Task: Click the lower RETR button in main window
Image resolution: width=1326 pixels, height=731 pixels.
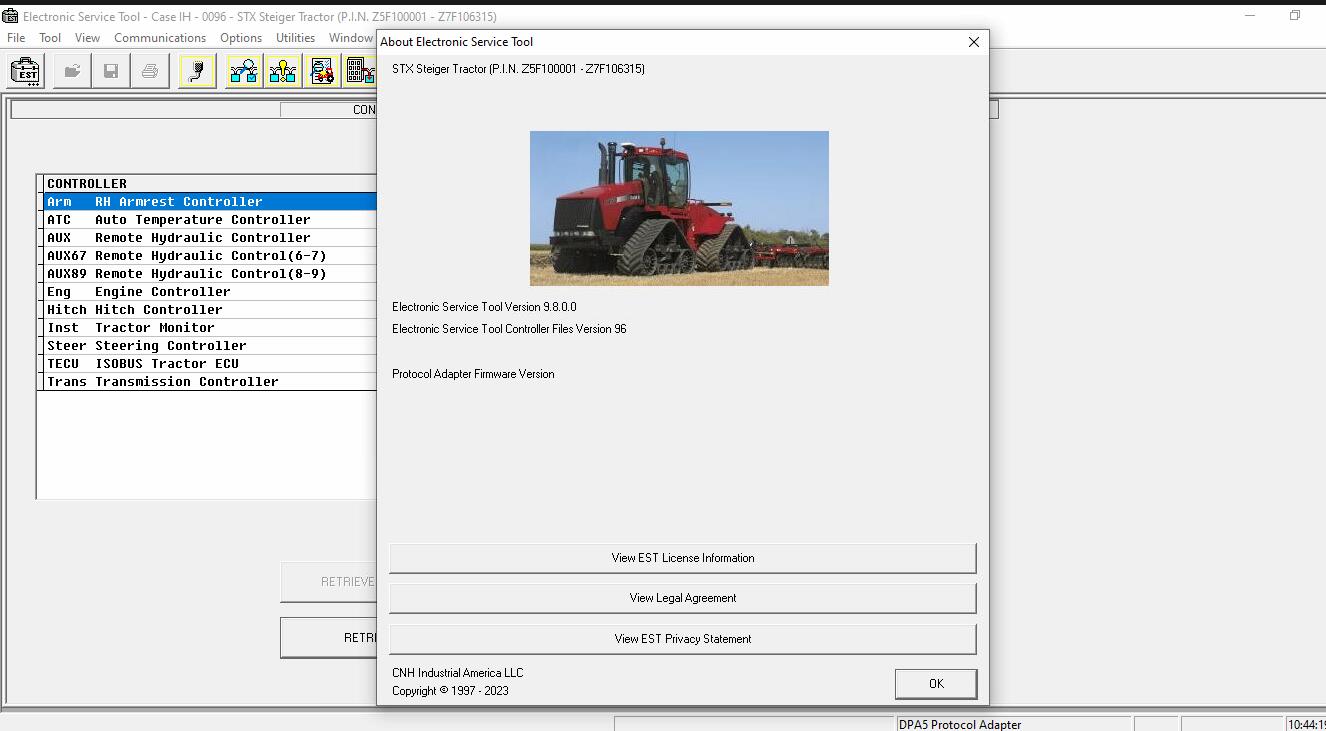Action: (329, 638)
